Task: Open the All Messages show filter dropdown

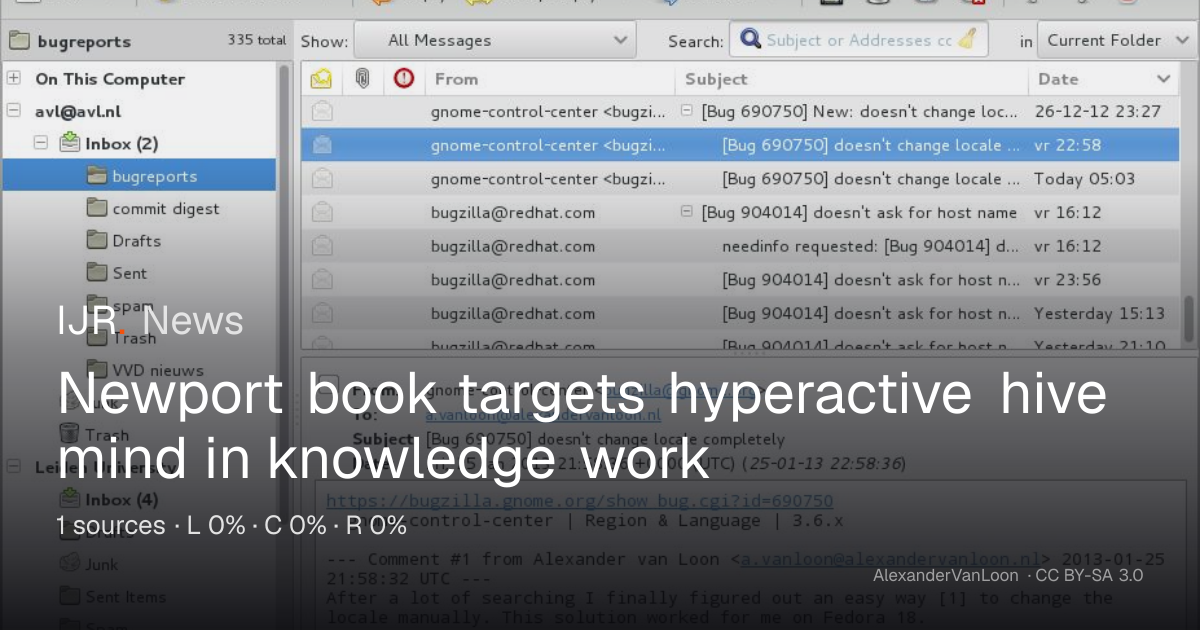Action: pos(495,40)
